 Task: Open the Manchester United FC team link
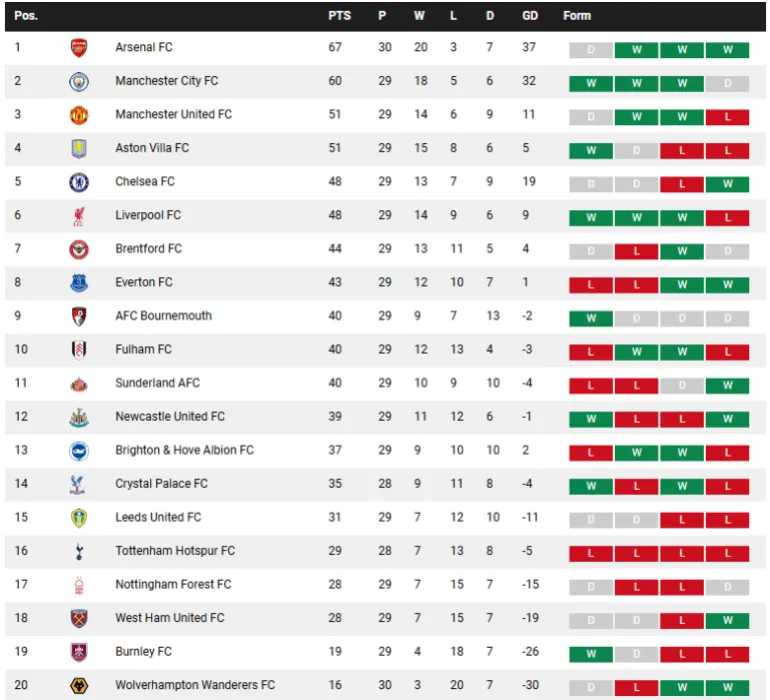tap(173, 115)
